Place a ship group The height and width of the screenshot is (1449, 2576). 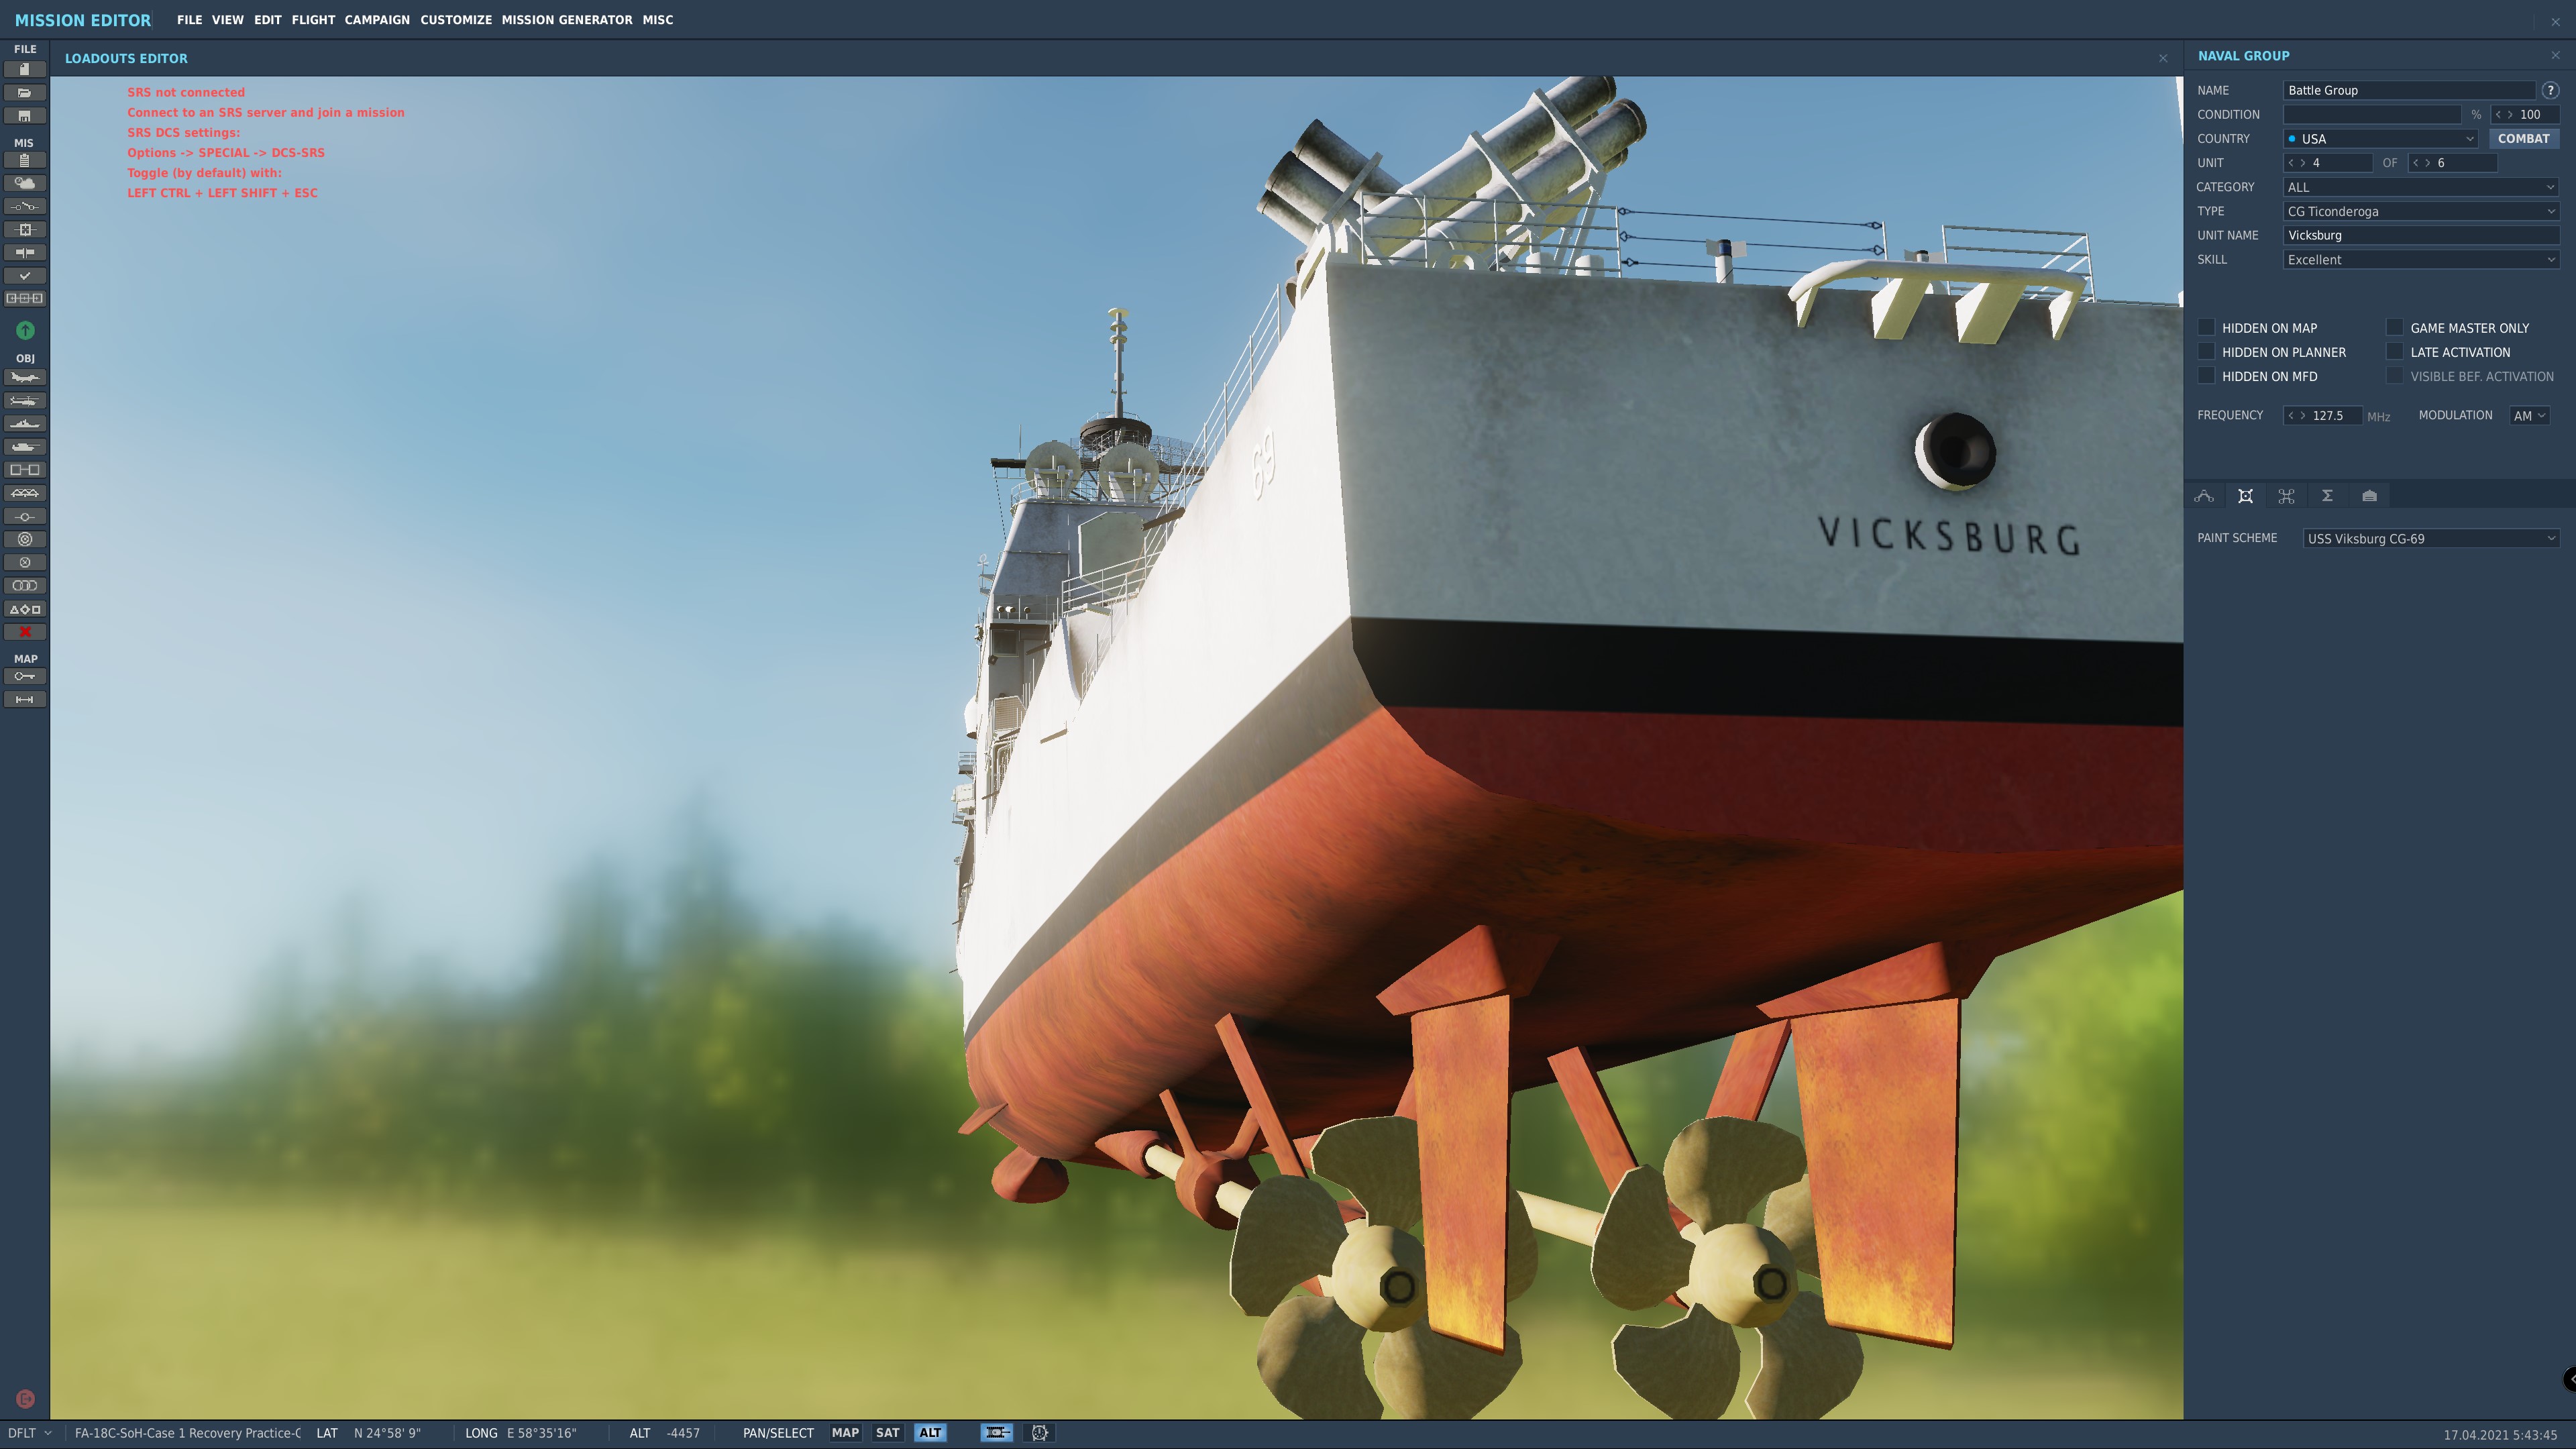[x=25, y=424]
